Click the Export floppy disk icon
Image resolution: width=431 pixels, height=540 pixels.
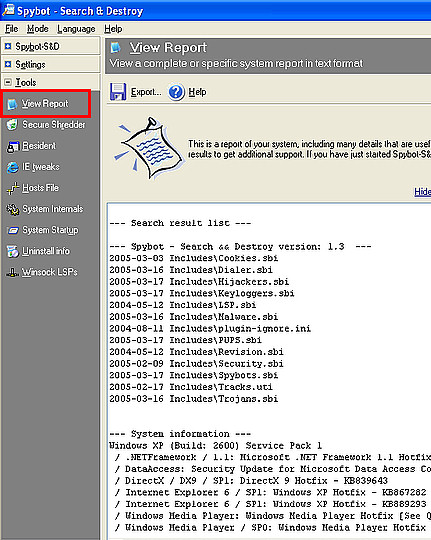(118, 92)
